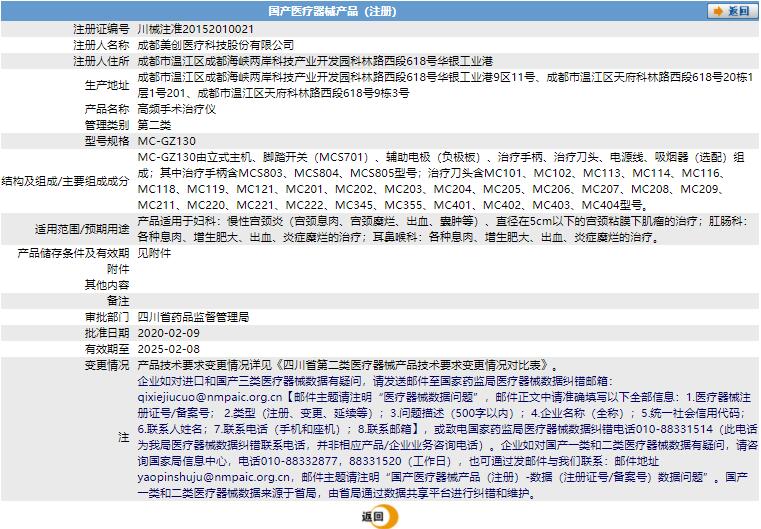
Task: Click the 备注 label
Action: pos(118,301)
